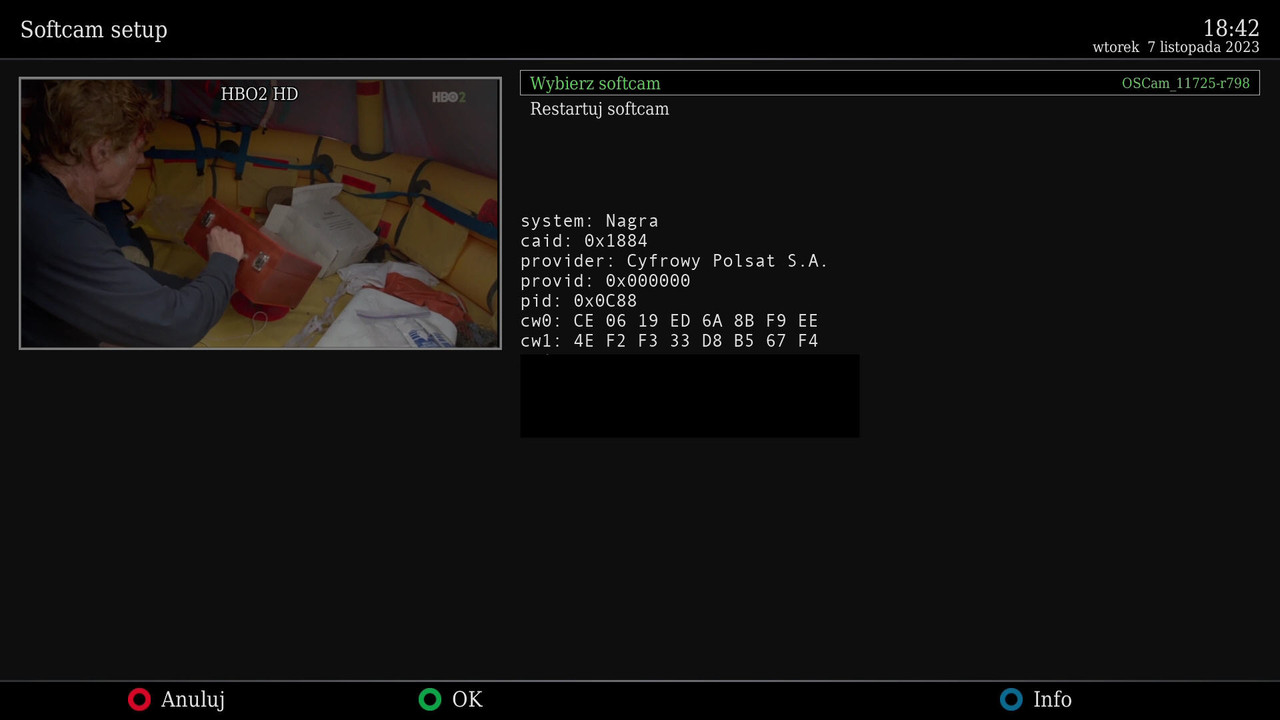
Task: Choose the Restartuj softcam menu entry
Action: tap(599, 109)
